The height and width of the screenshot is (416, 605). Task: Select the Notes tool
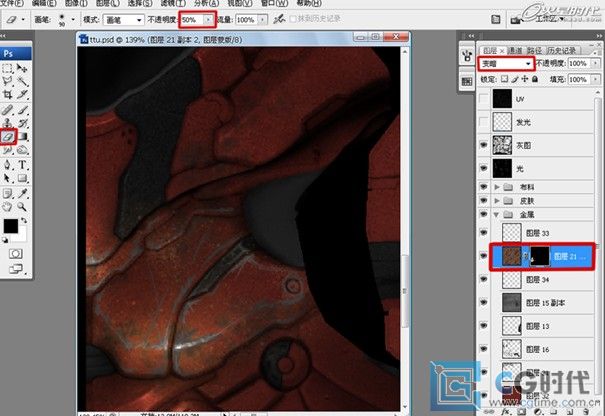7,193
